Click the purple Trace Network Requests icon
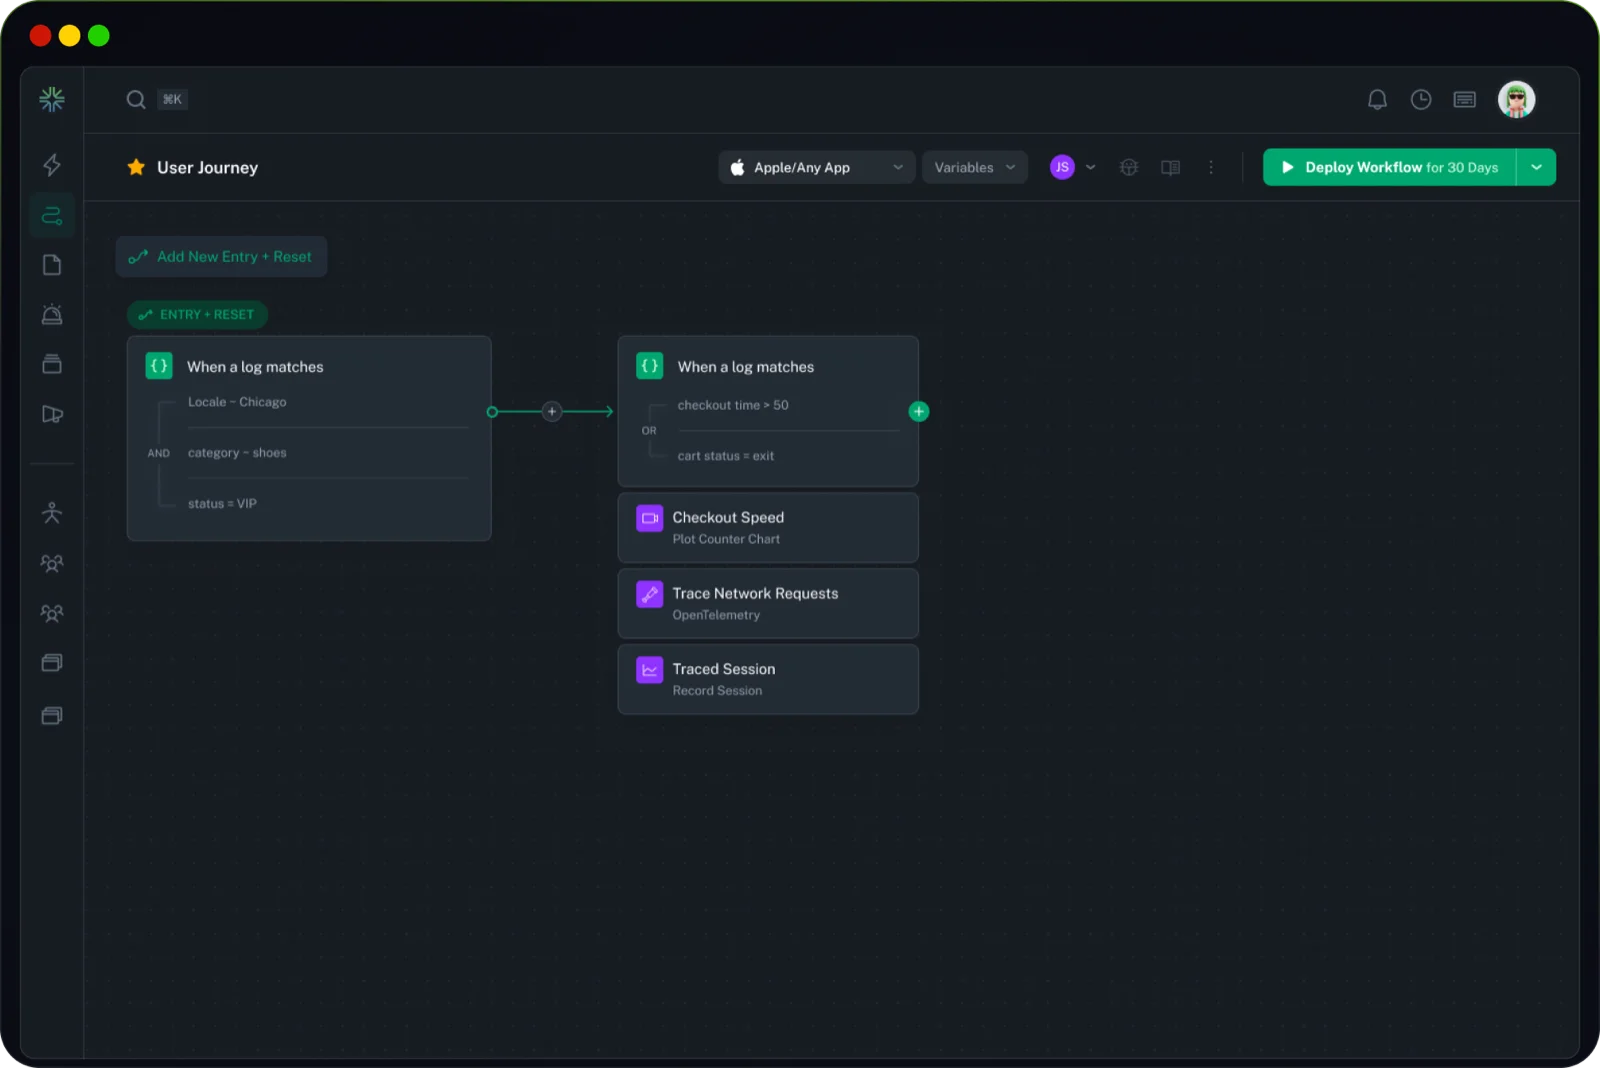Image resolution: width=1600 pixels, height=1068 pixels. (x=649, y=595)
